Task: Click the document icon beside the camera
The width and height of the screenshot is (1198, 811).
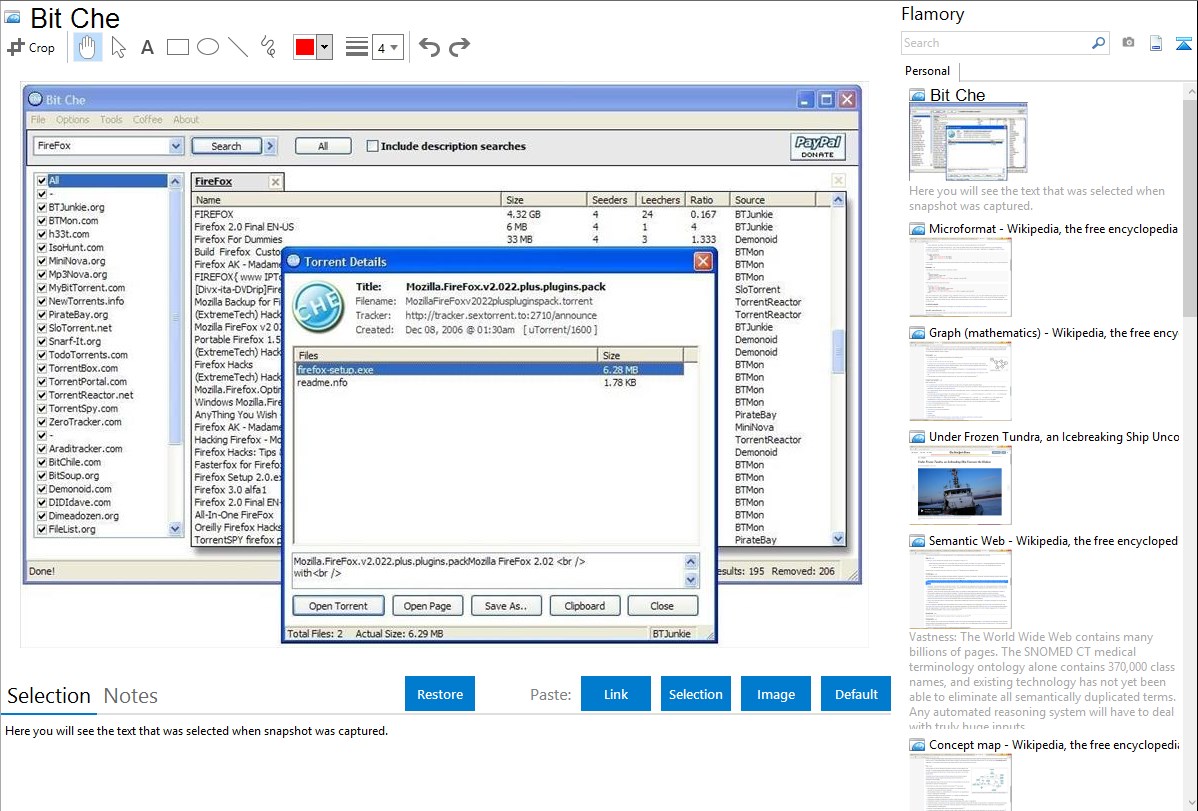Action: point(1156,43)
